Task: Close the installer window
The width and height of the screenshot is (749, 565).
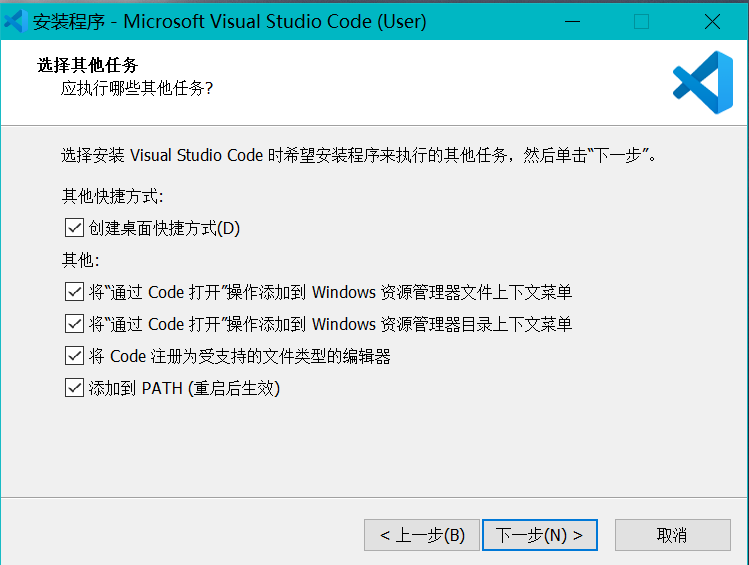Action: tap(712, 21)
